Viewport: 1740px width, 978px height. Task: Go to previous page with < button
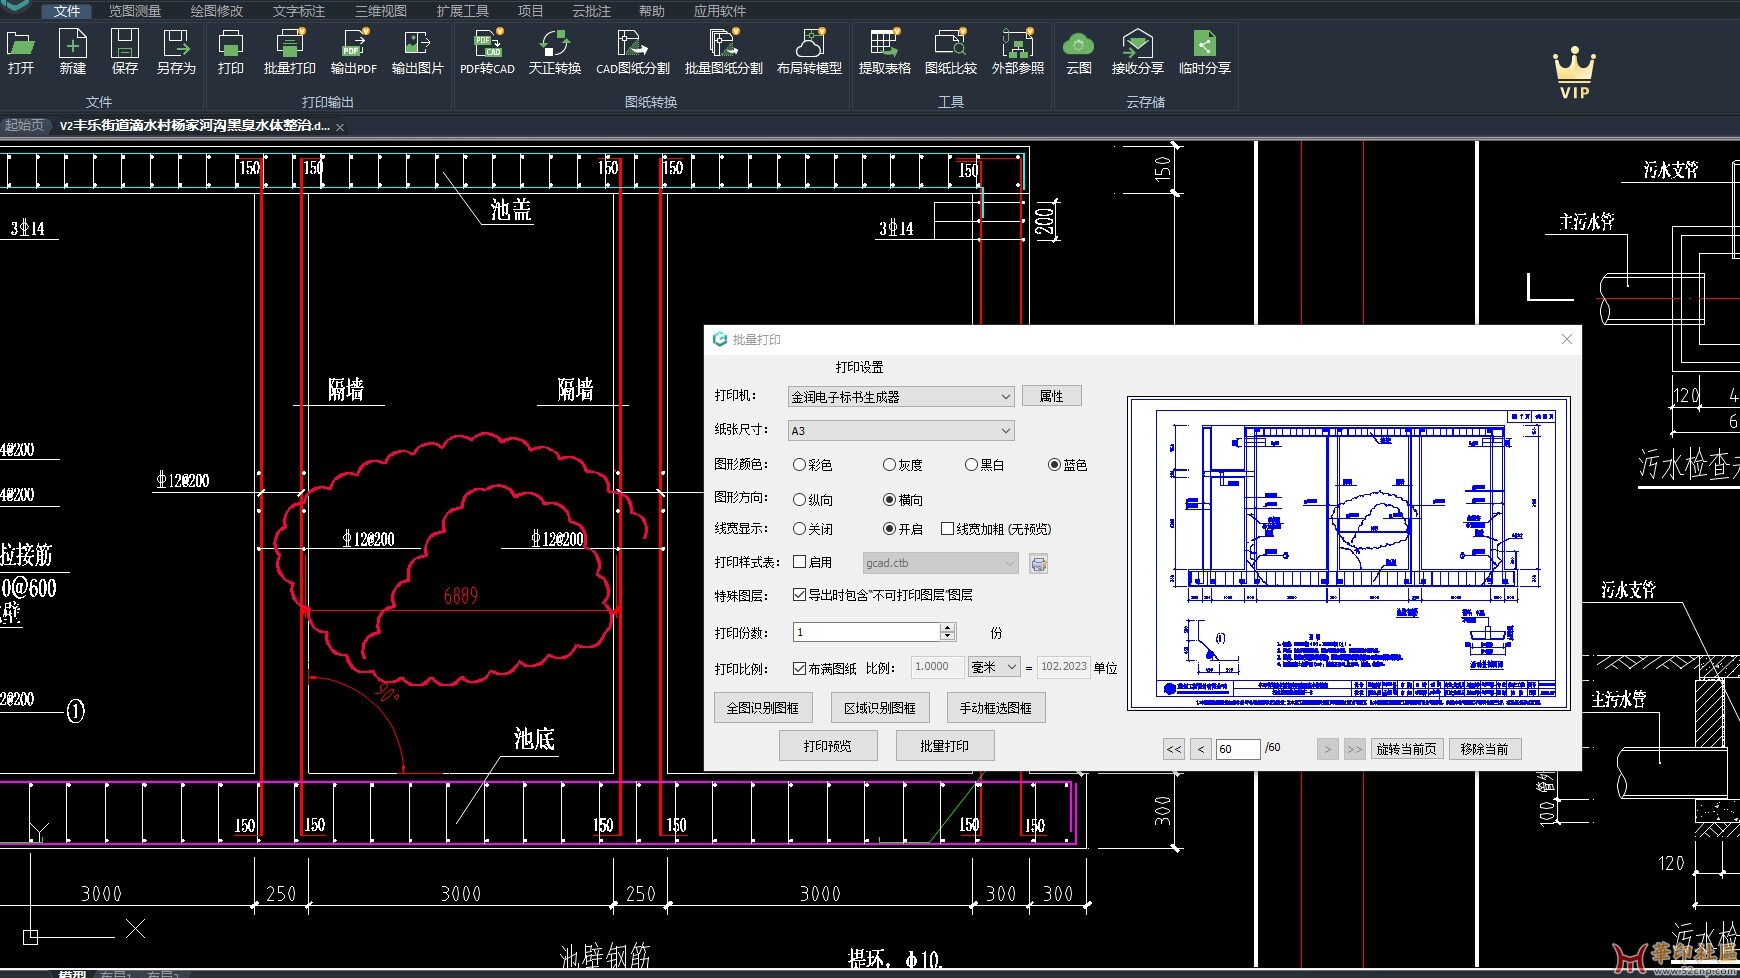(1201, 749)
